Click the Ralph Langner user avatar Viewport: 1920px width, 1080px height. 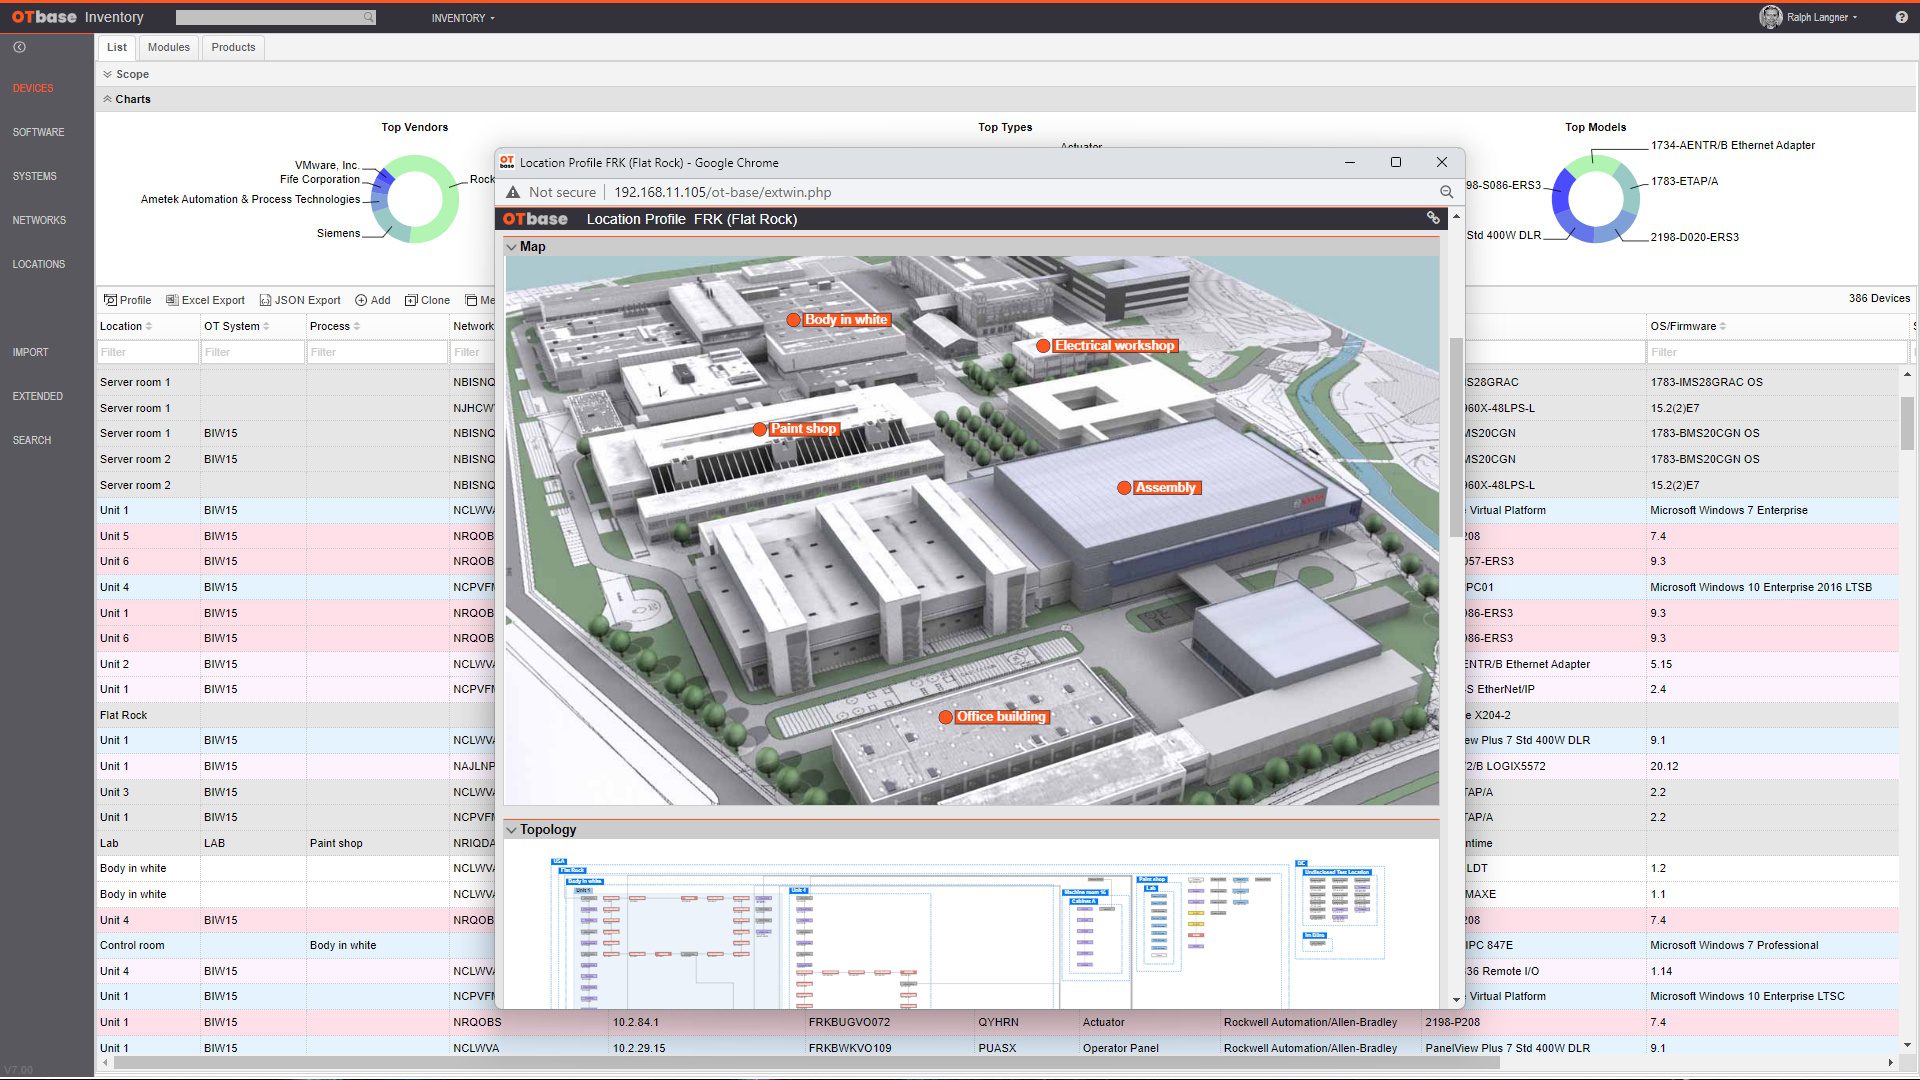point(1770,17)
